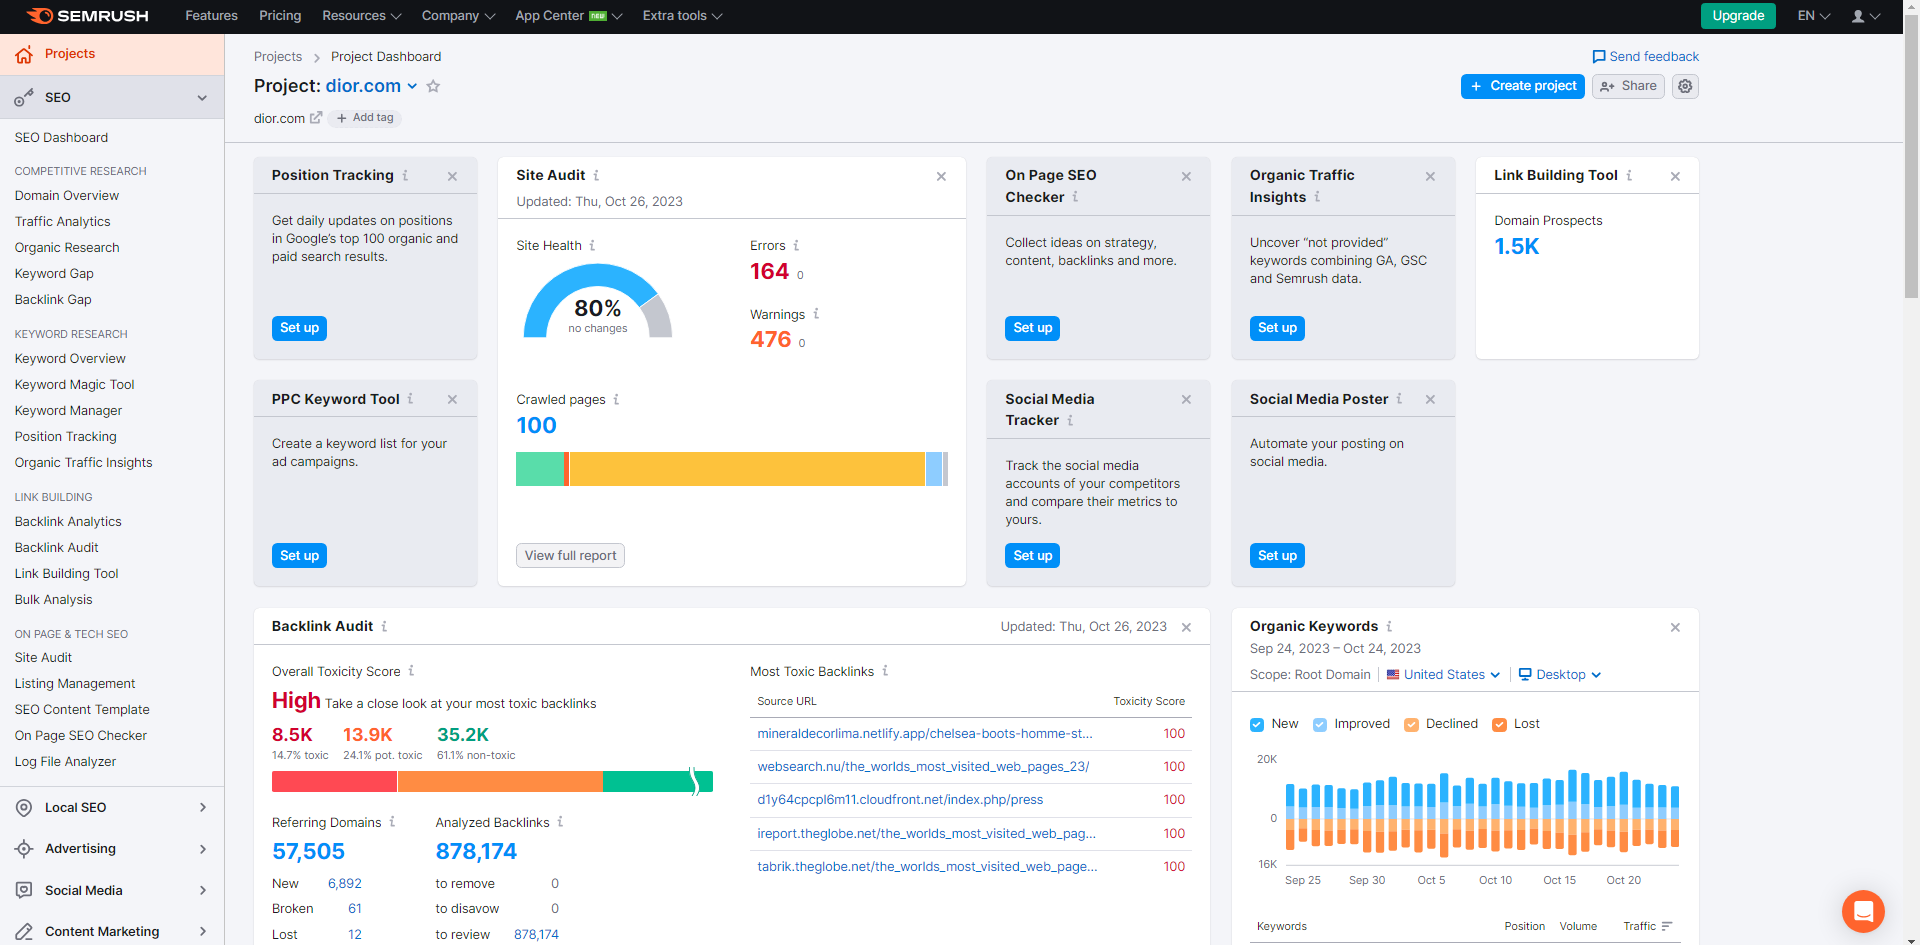
Task: Toggle the New keywords checkbox
Action: tap(1257, 725)
